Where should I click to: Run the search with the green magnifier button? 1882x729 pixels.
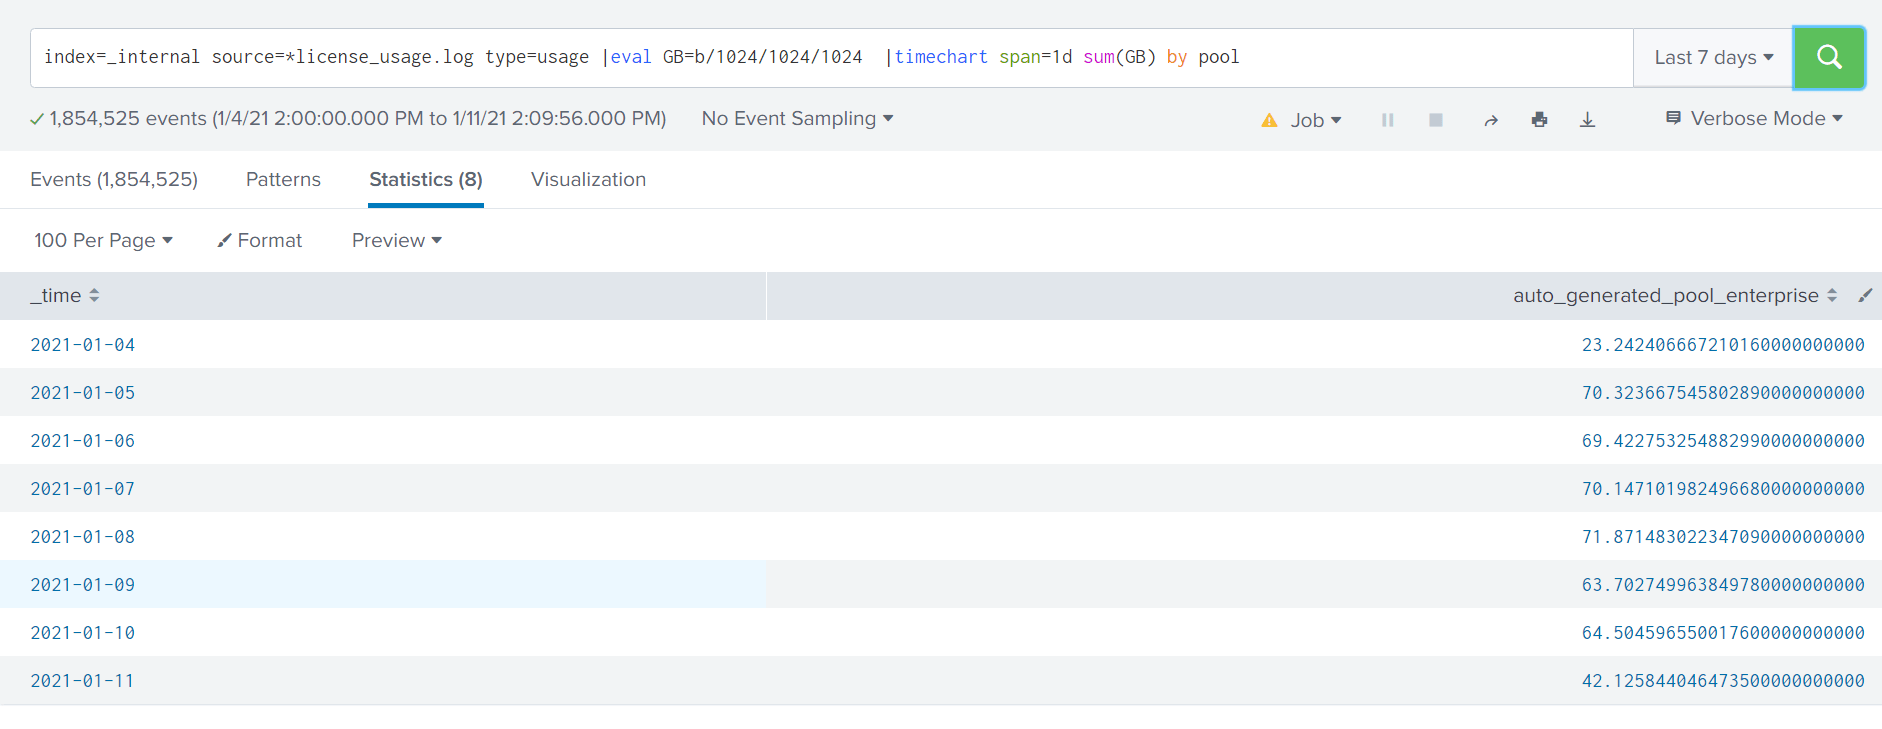click(x=1828, y=58)
